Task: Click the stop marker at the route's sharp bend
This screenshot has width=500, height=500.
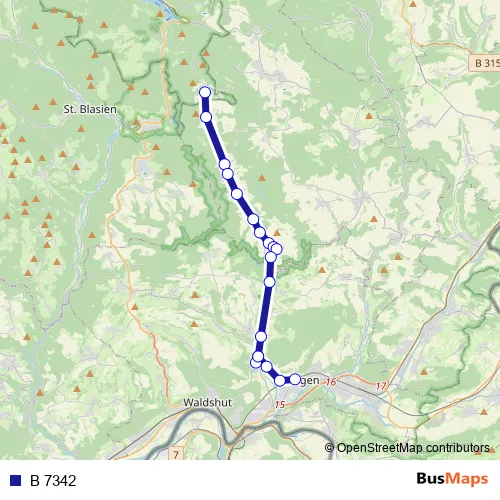Action: coord(277,249)
